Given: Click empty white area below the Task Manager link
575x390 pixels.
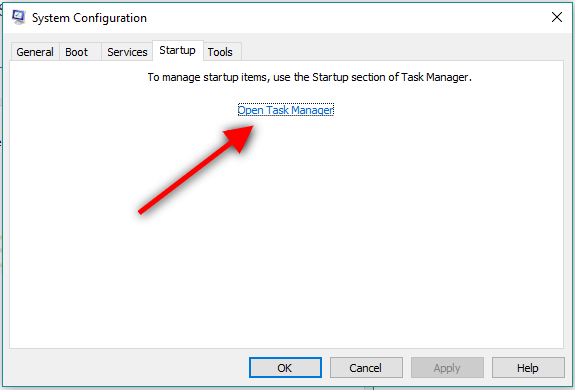Looking at the screenshot, I should (x=286, y=238).
